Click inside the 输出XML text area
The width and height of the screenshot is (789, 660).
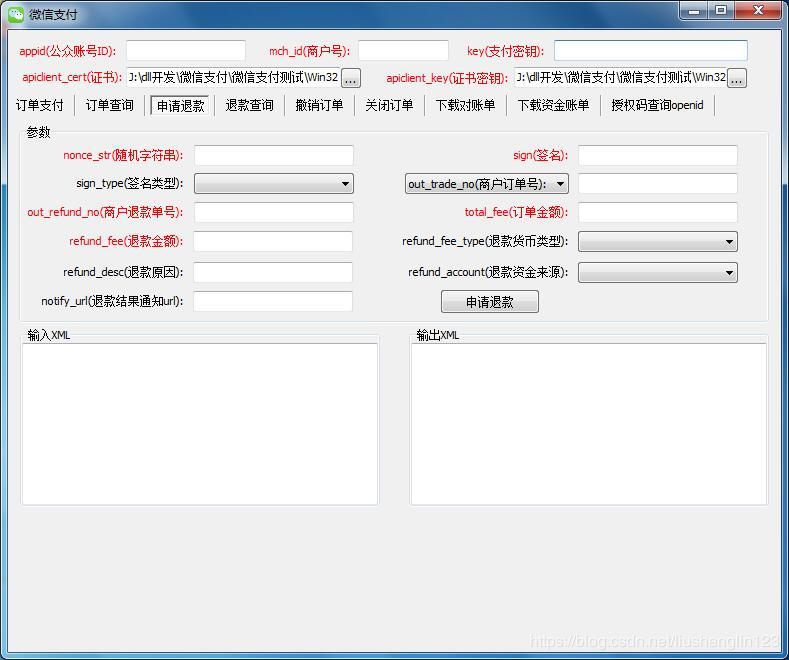(x=589, y=424)
